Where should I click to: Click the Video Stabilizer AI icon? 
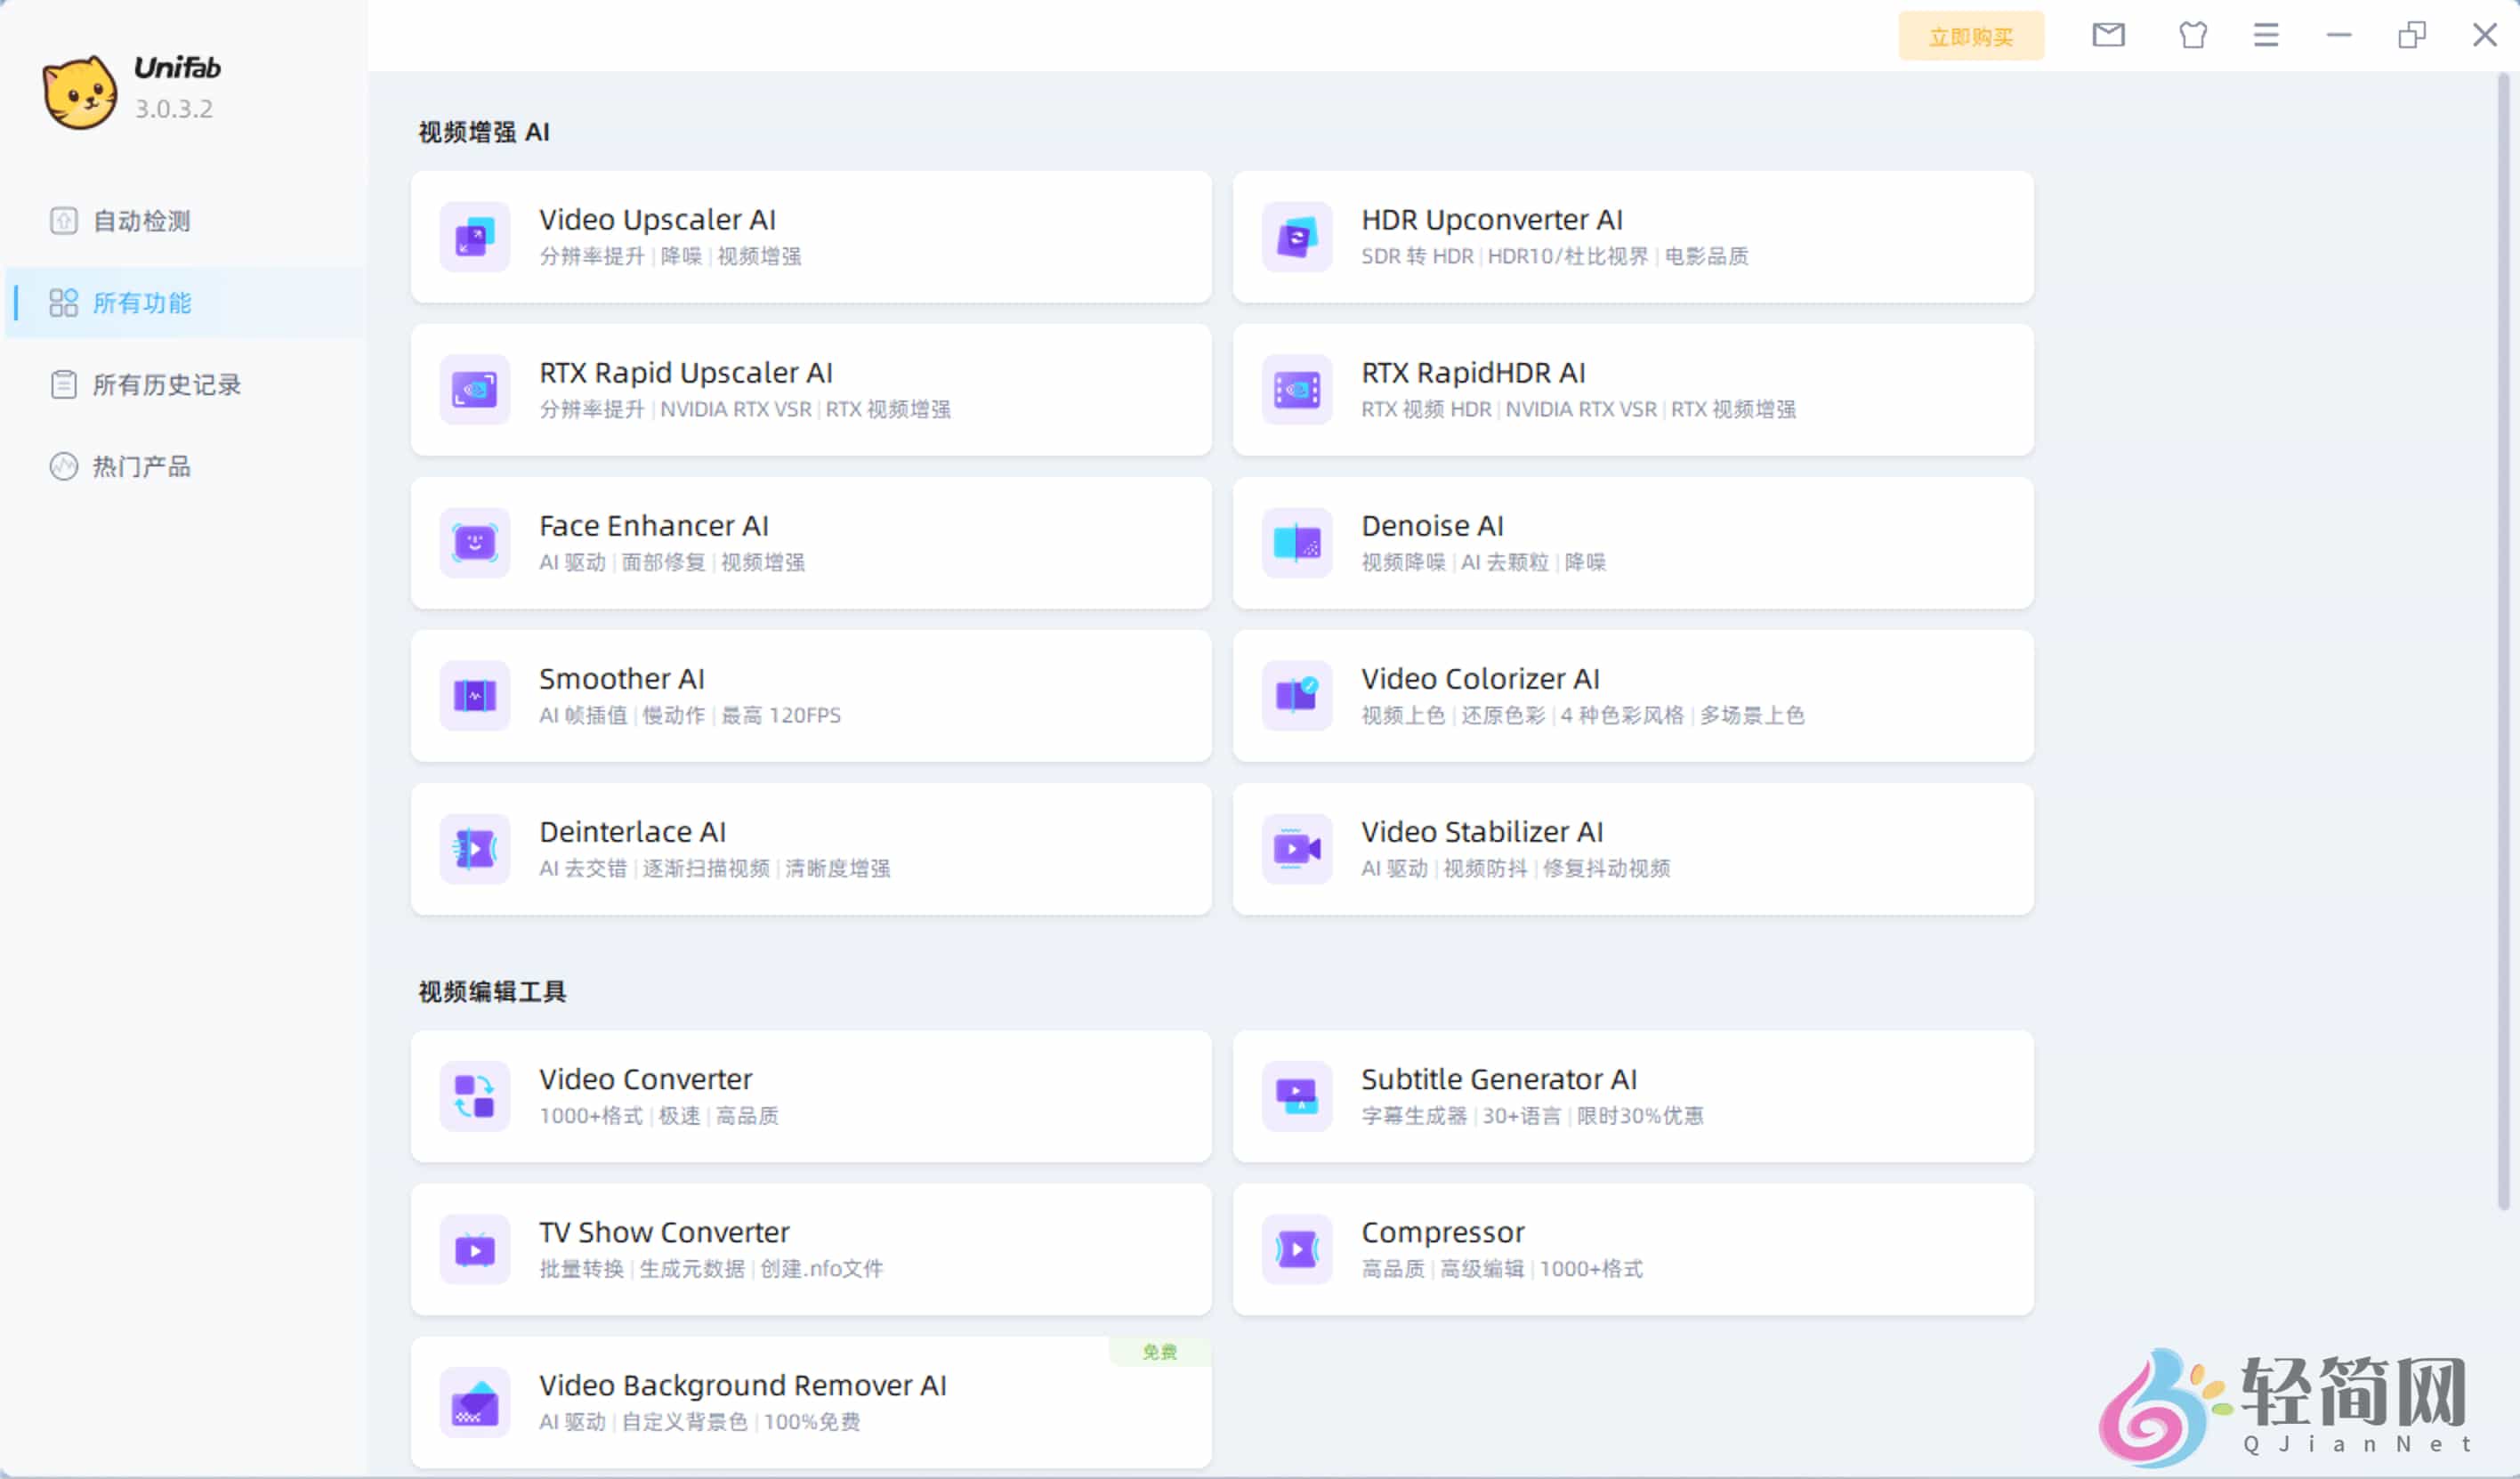point(1297,849)
